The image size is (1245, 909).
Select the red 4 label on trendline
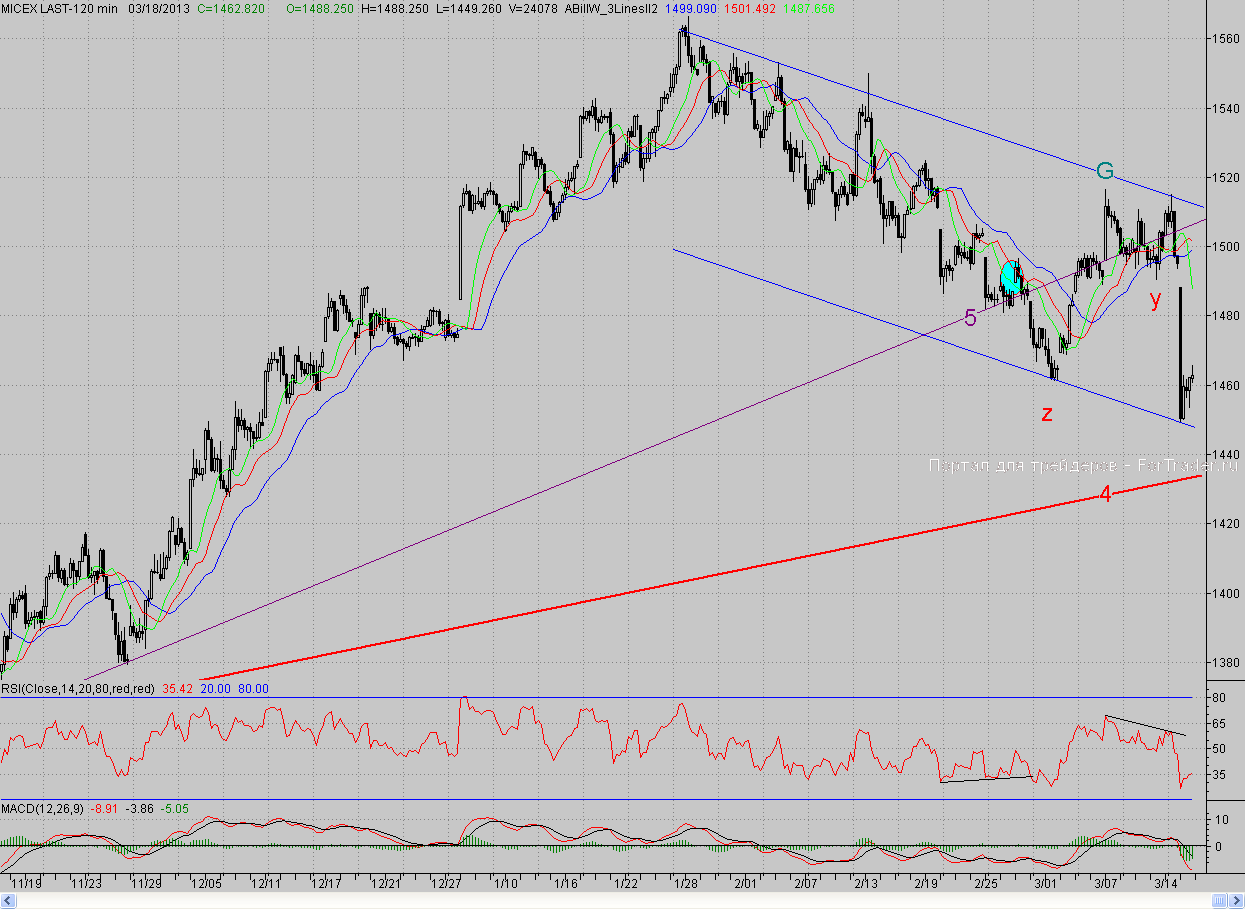pos(1105,493)
